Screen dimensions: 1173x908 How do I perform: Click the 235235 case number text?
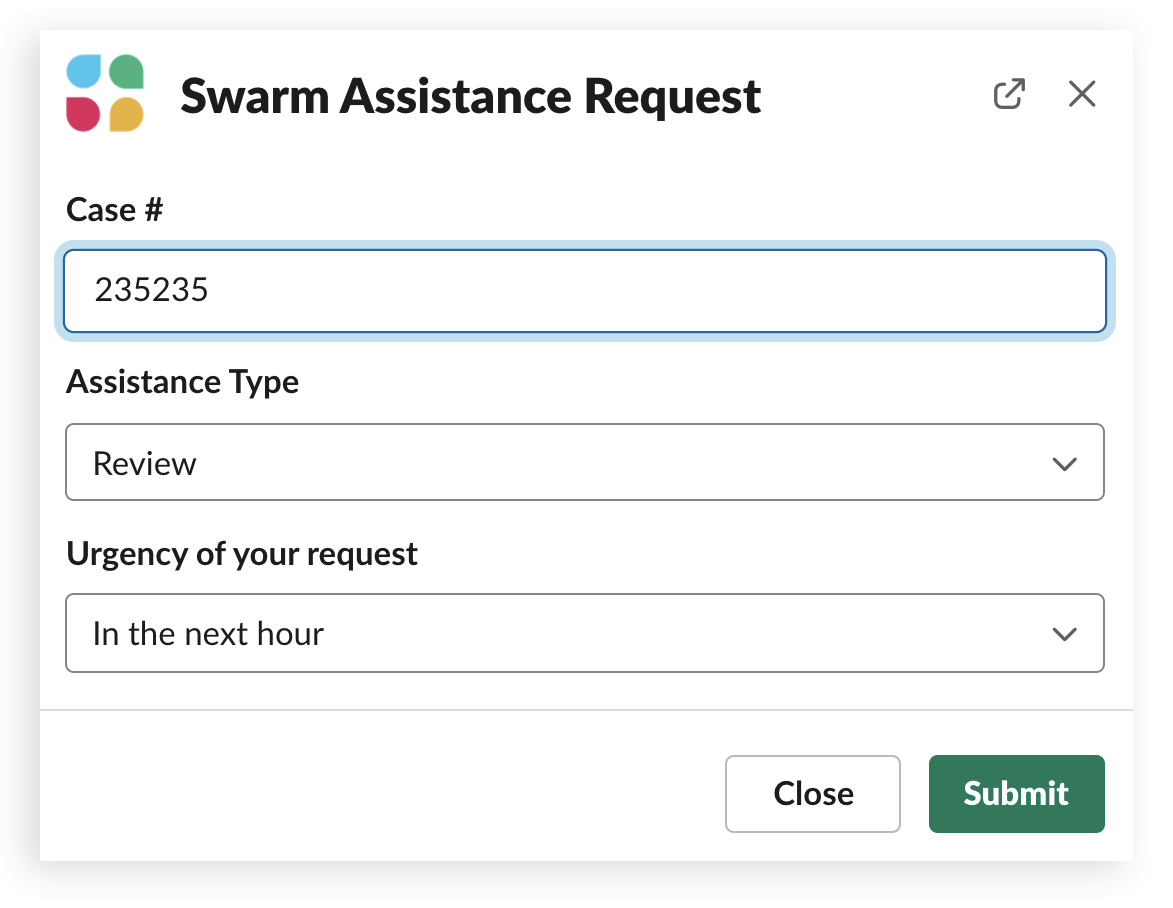(x=151, y=290)
